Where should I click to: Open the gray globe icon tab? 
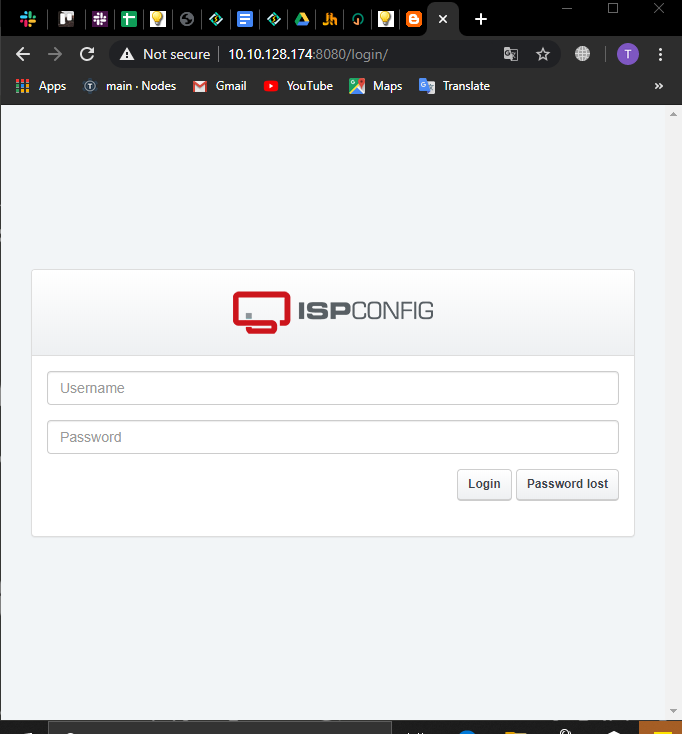coord(187,19)
